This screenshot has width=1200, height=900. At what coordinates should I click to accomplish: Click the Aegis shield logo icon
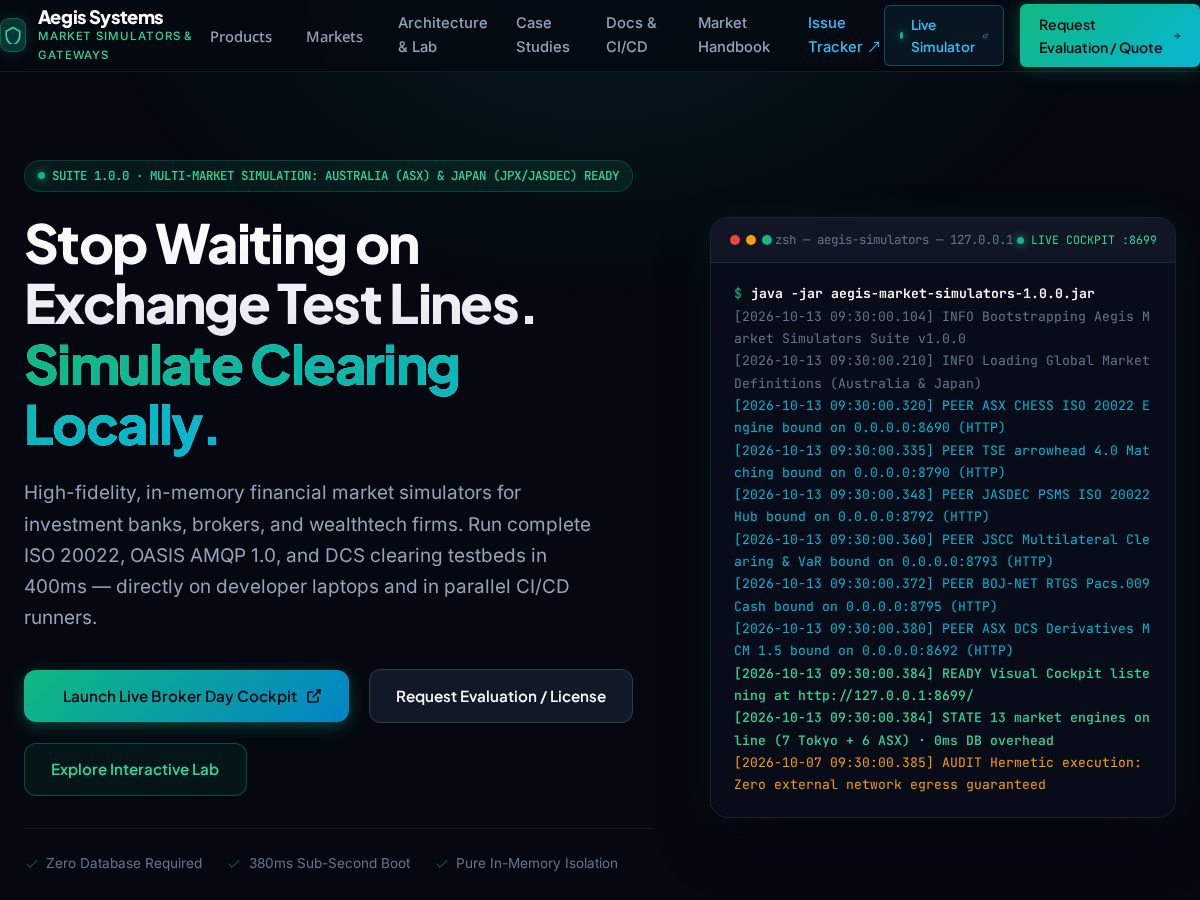coord(13,36)
